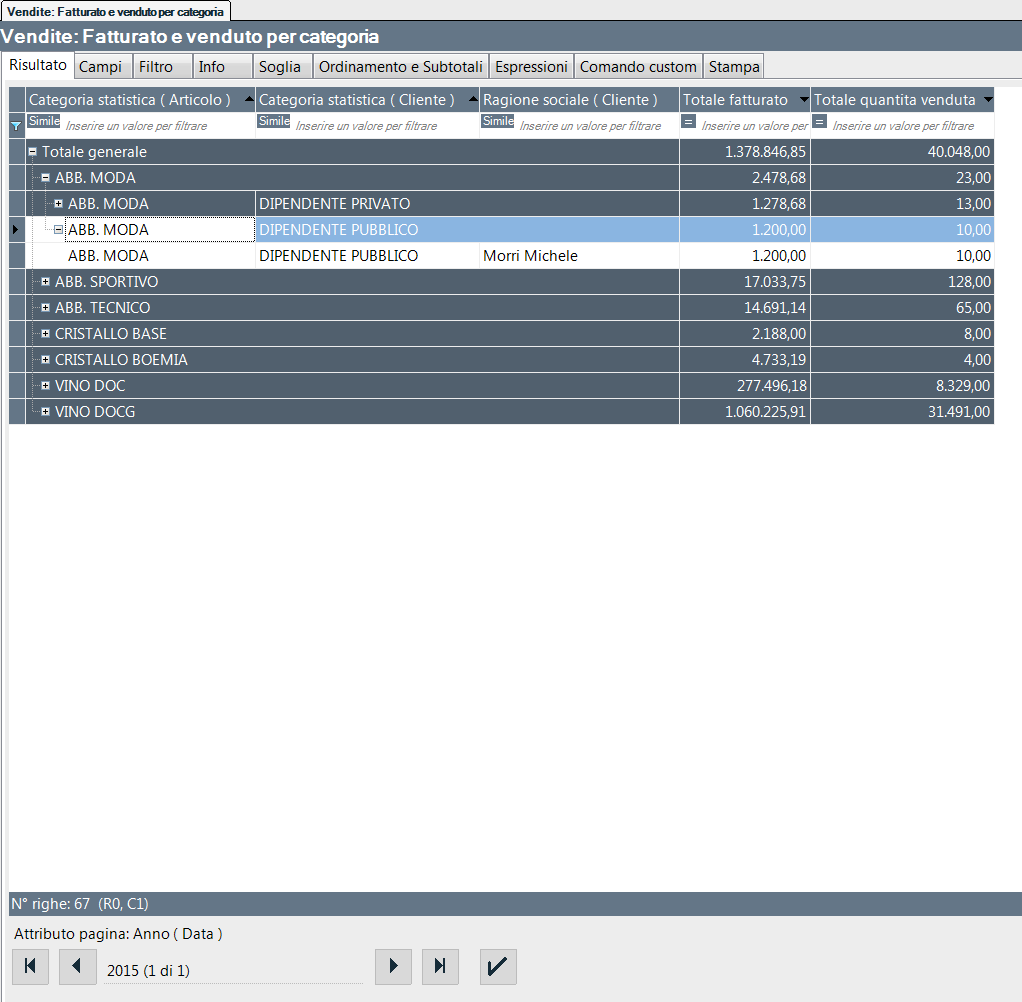Switch to Ordinamento e Subtotali tab
The width and height of the screenshot is (1022, 1002).
(x=401, y=67)
